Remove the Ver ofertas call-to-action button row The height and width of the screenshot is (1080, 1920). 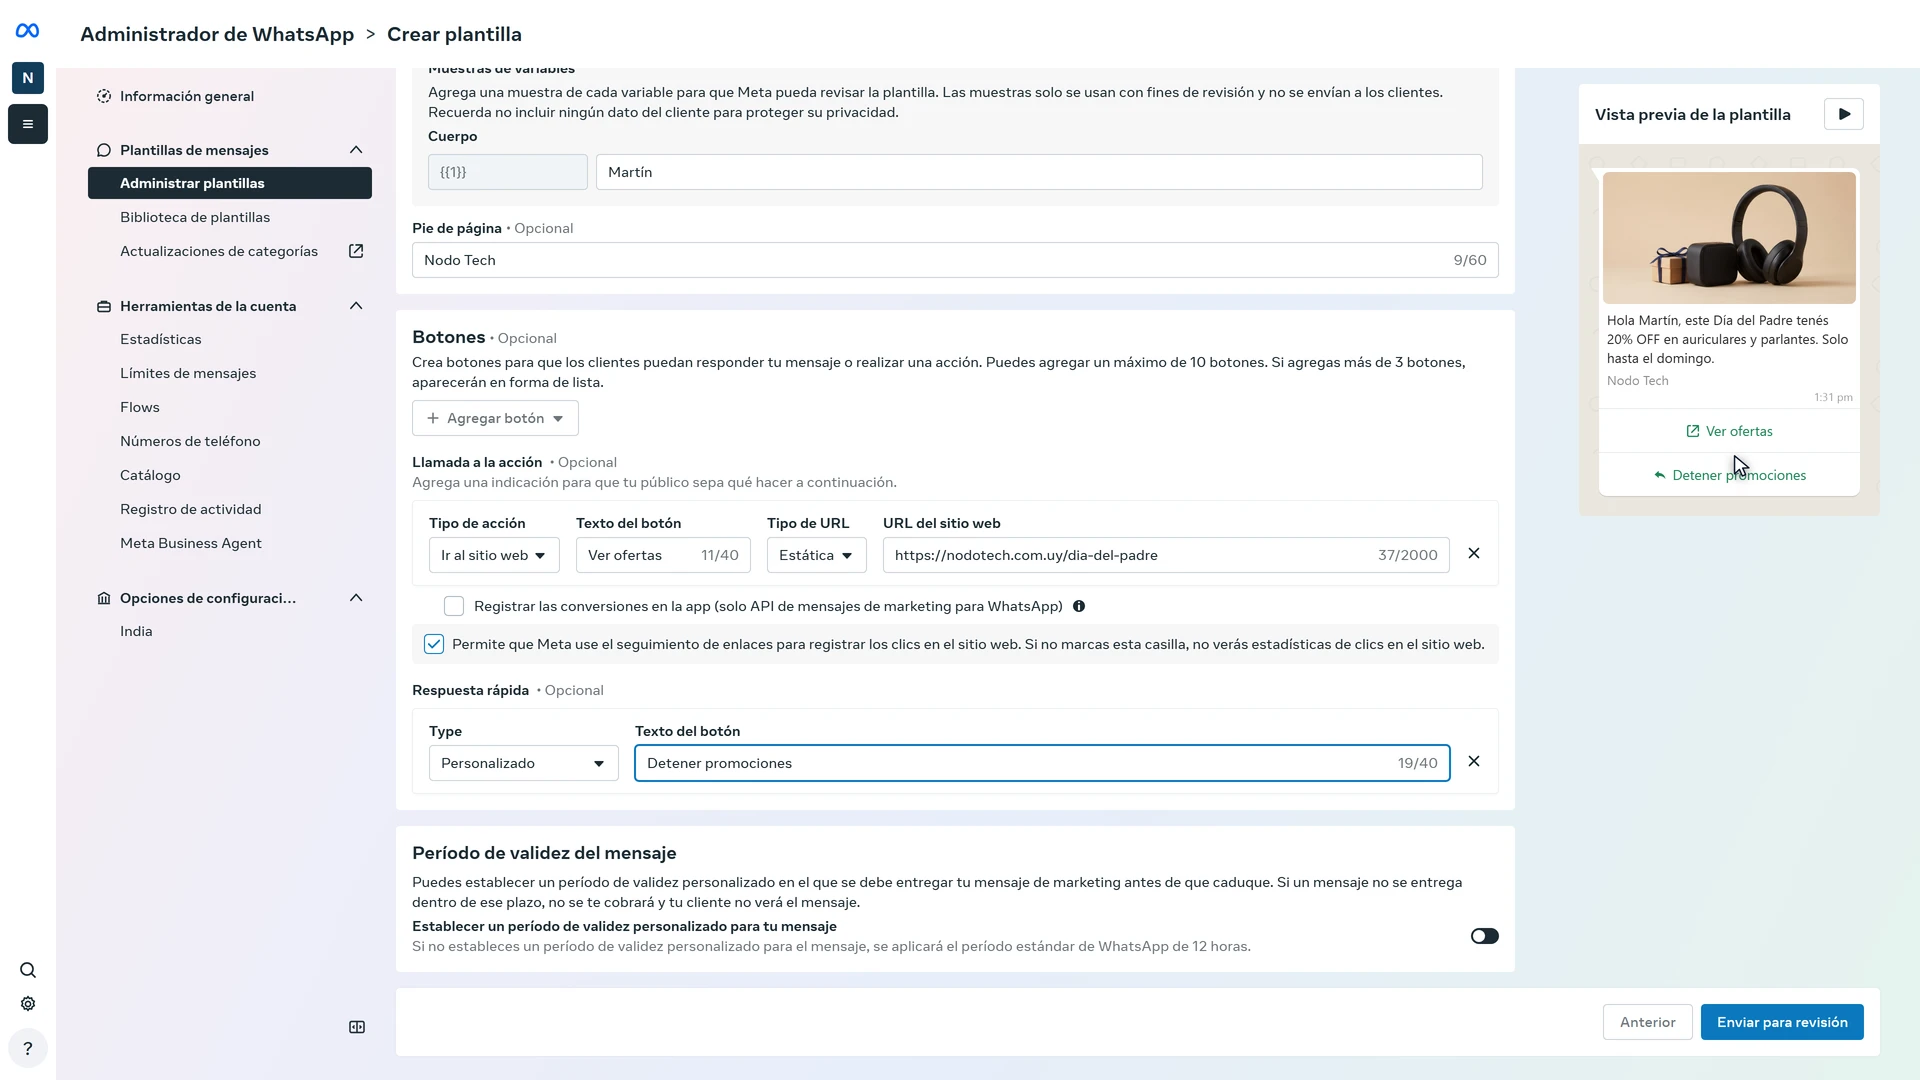1474,553
